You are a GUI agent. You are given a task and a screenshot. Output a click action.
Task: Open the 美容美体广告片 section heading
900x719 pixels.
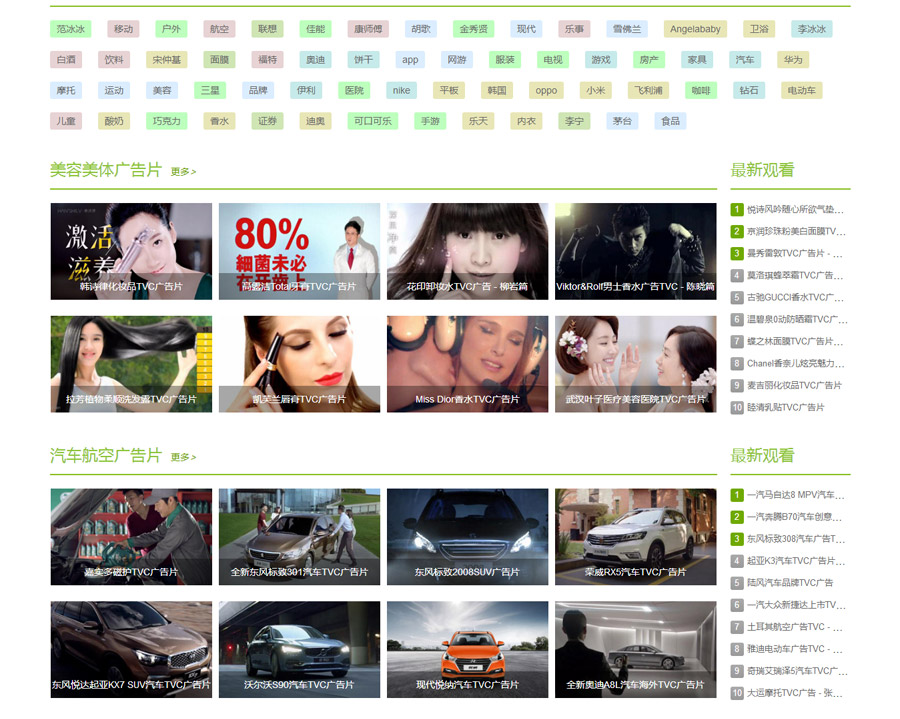coord(106,170)
